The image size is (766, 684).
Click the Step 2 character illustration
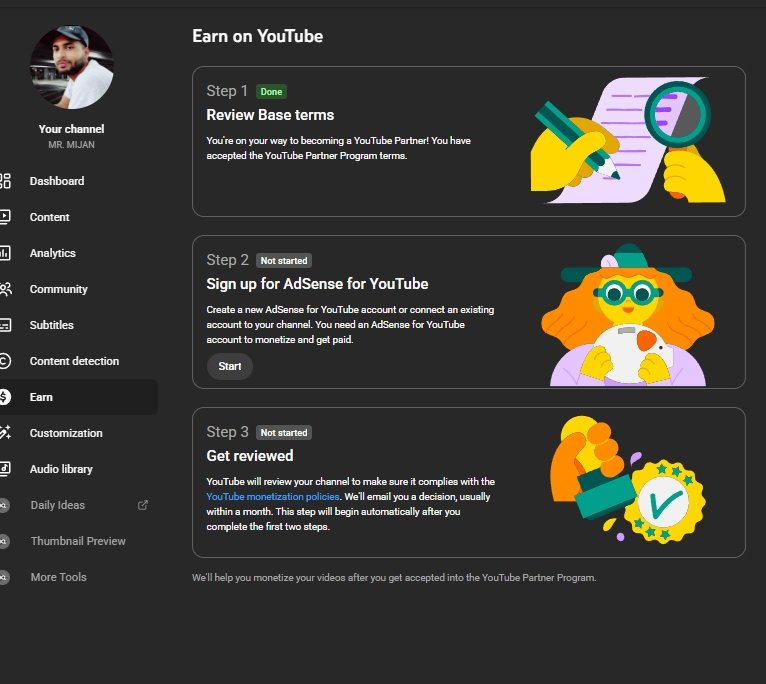coord(628,315)
